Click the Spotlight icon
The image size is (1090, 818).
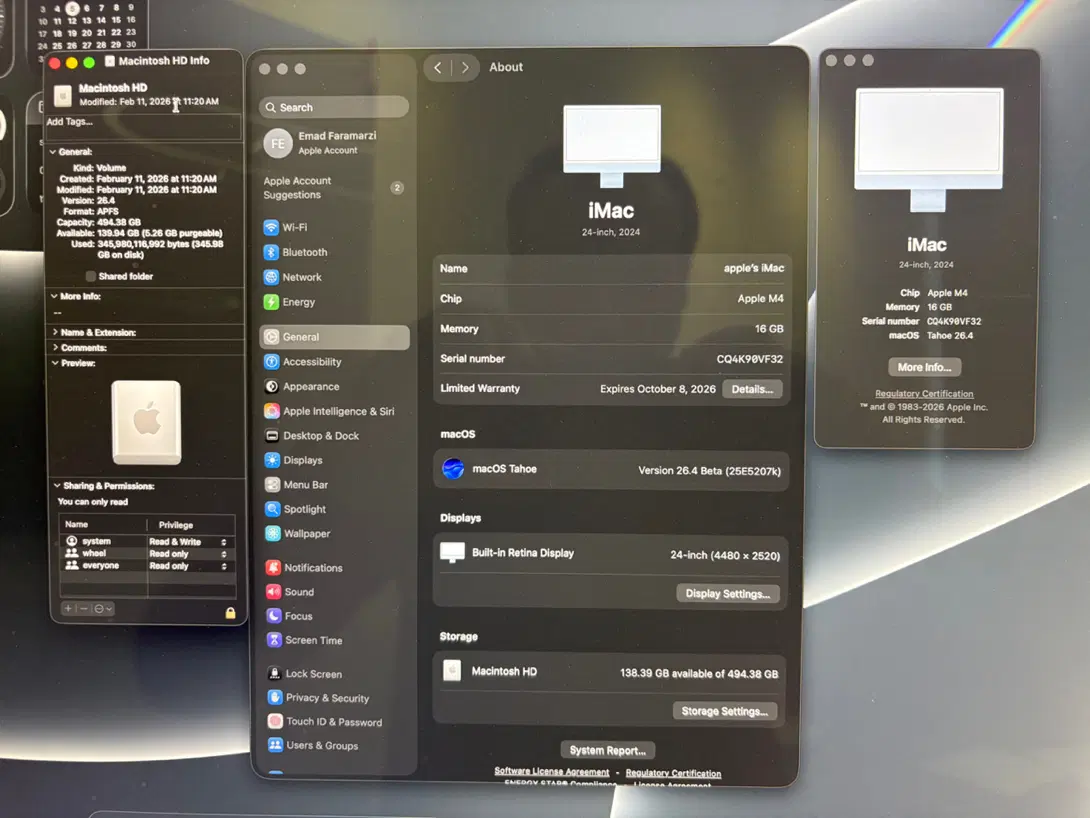pos(272,509)
